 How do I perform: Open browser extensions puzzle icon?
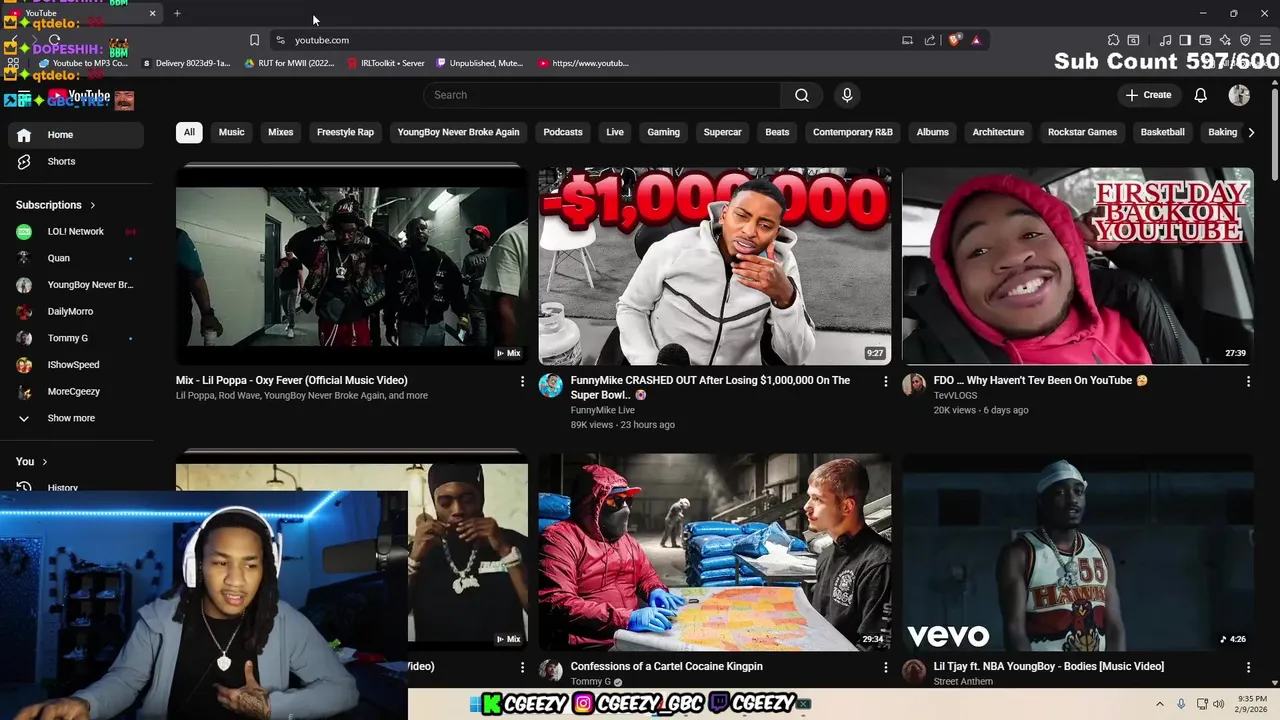coord(1113,40)
